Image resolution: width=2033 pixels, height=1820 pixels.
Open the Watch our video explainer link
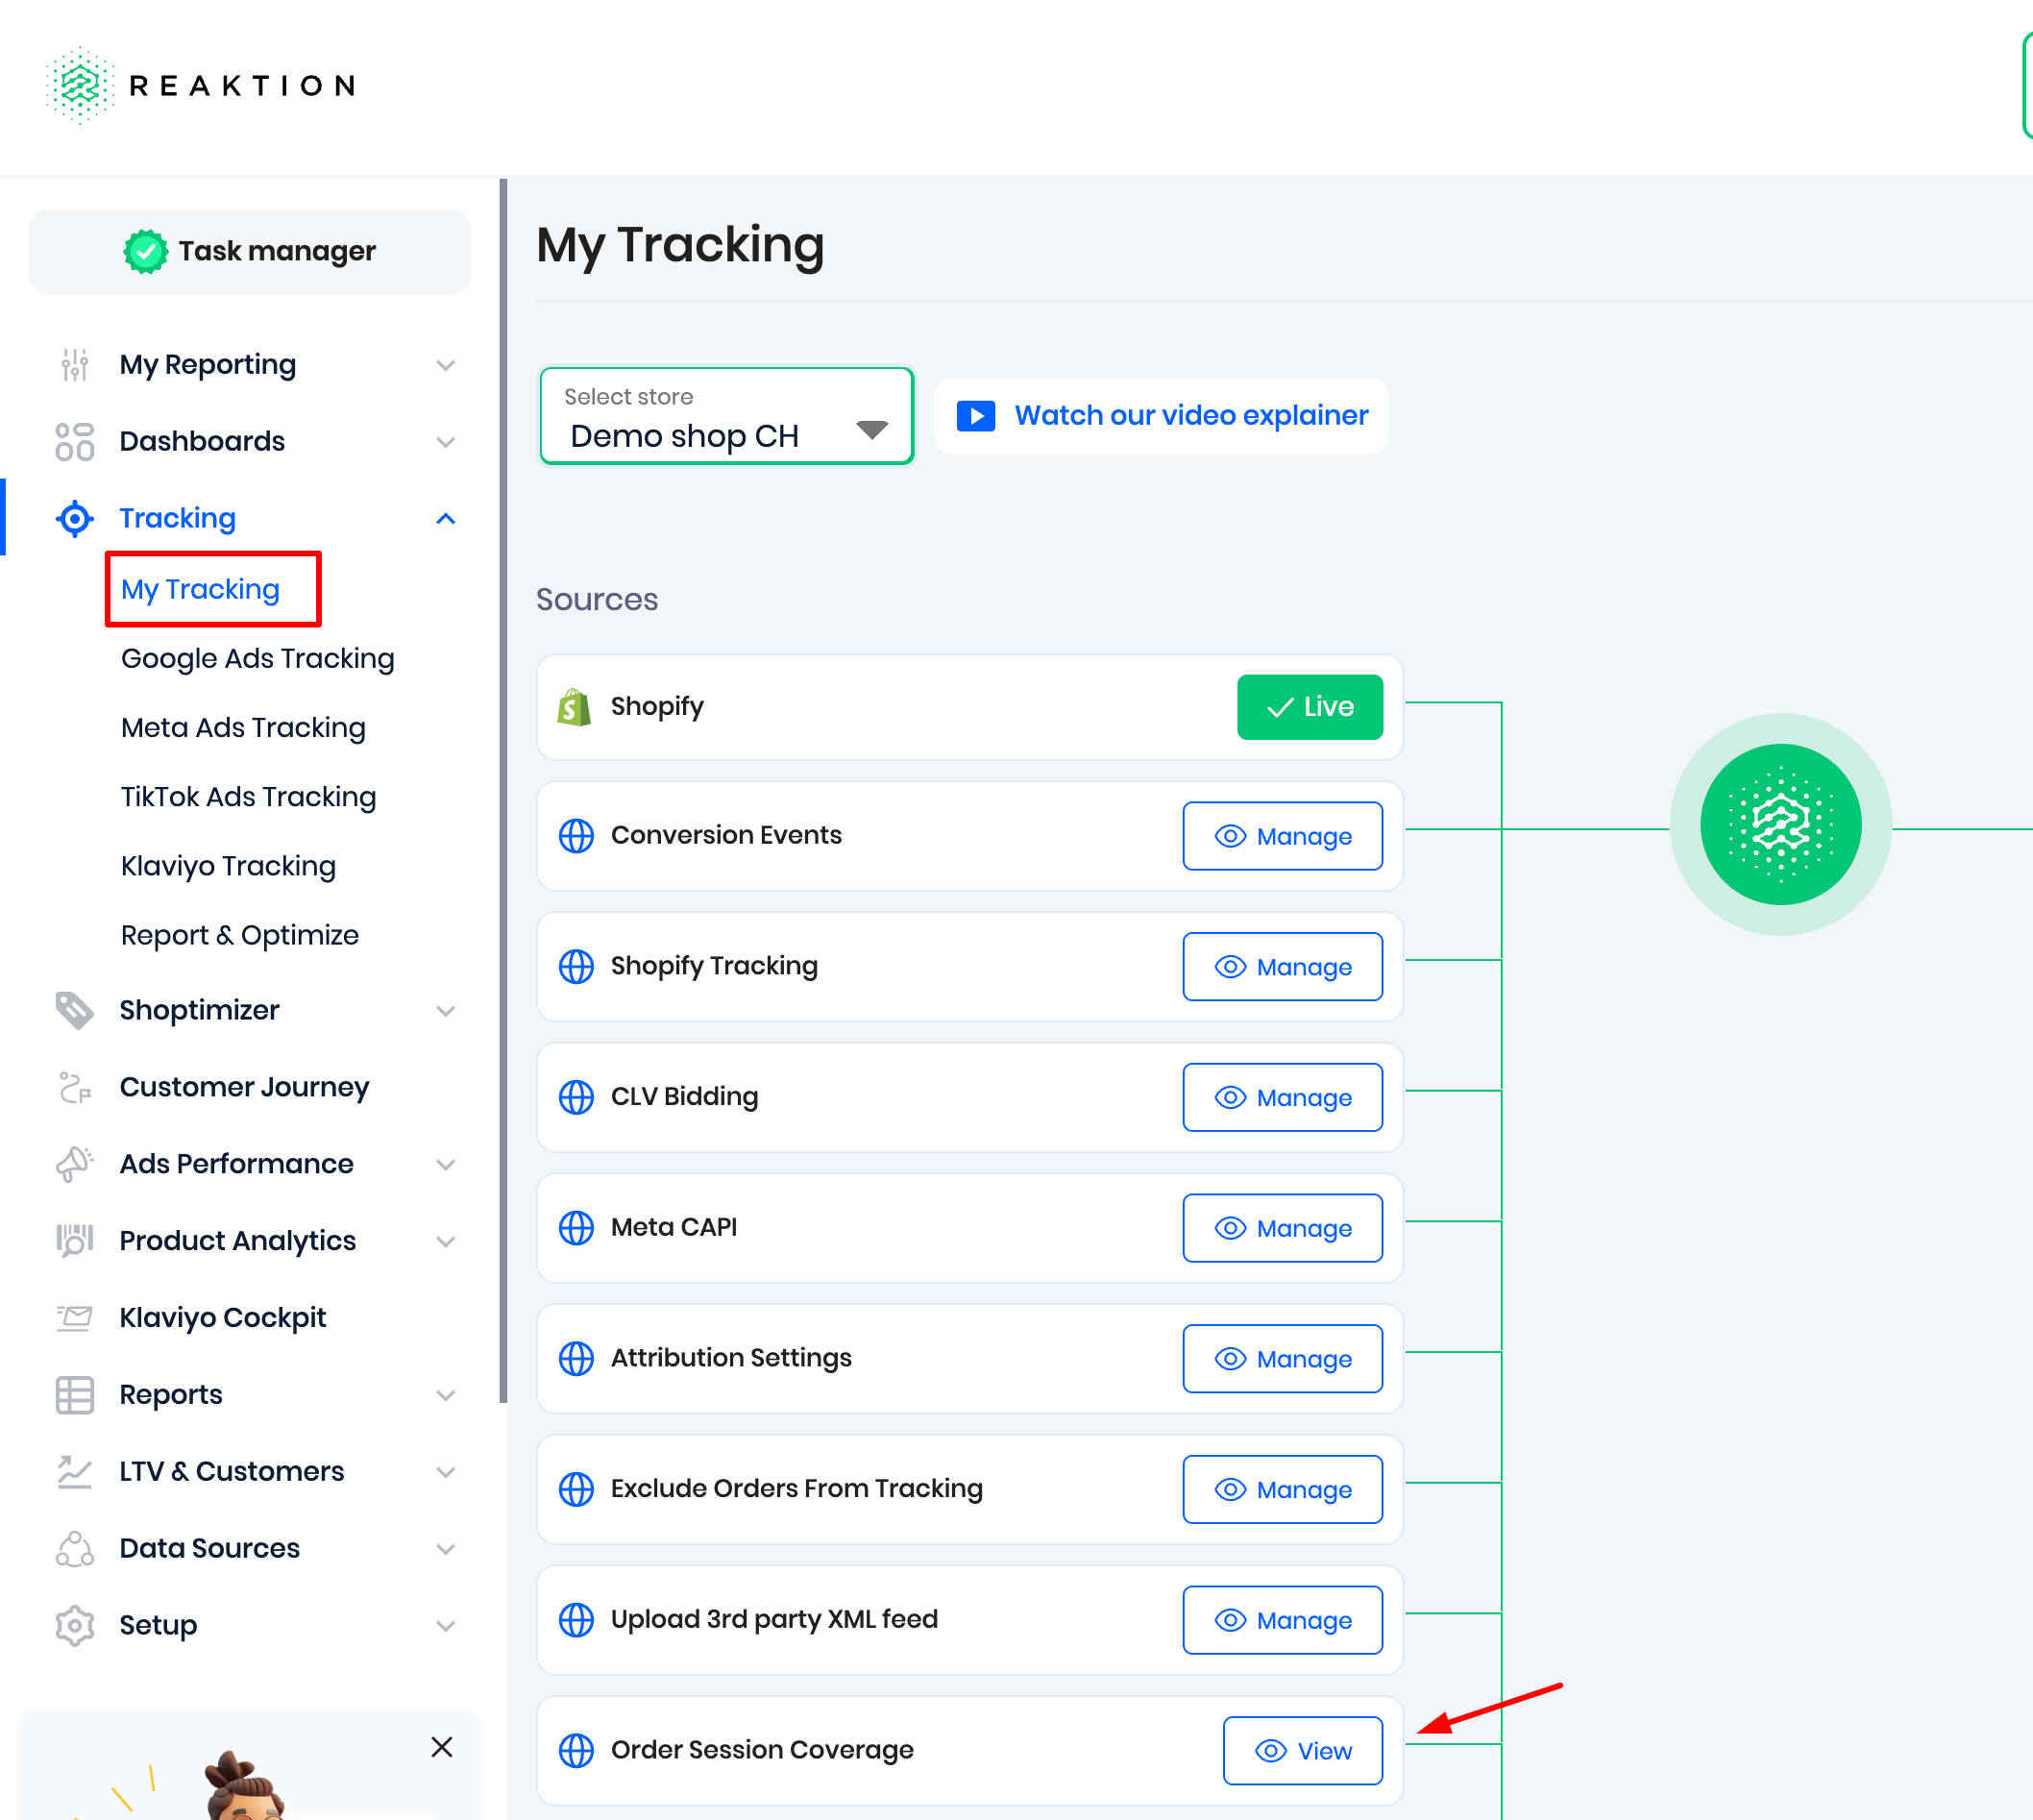[x=1161, y=416]
